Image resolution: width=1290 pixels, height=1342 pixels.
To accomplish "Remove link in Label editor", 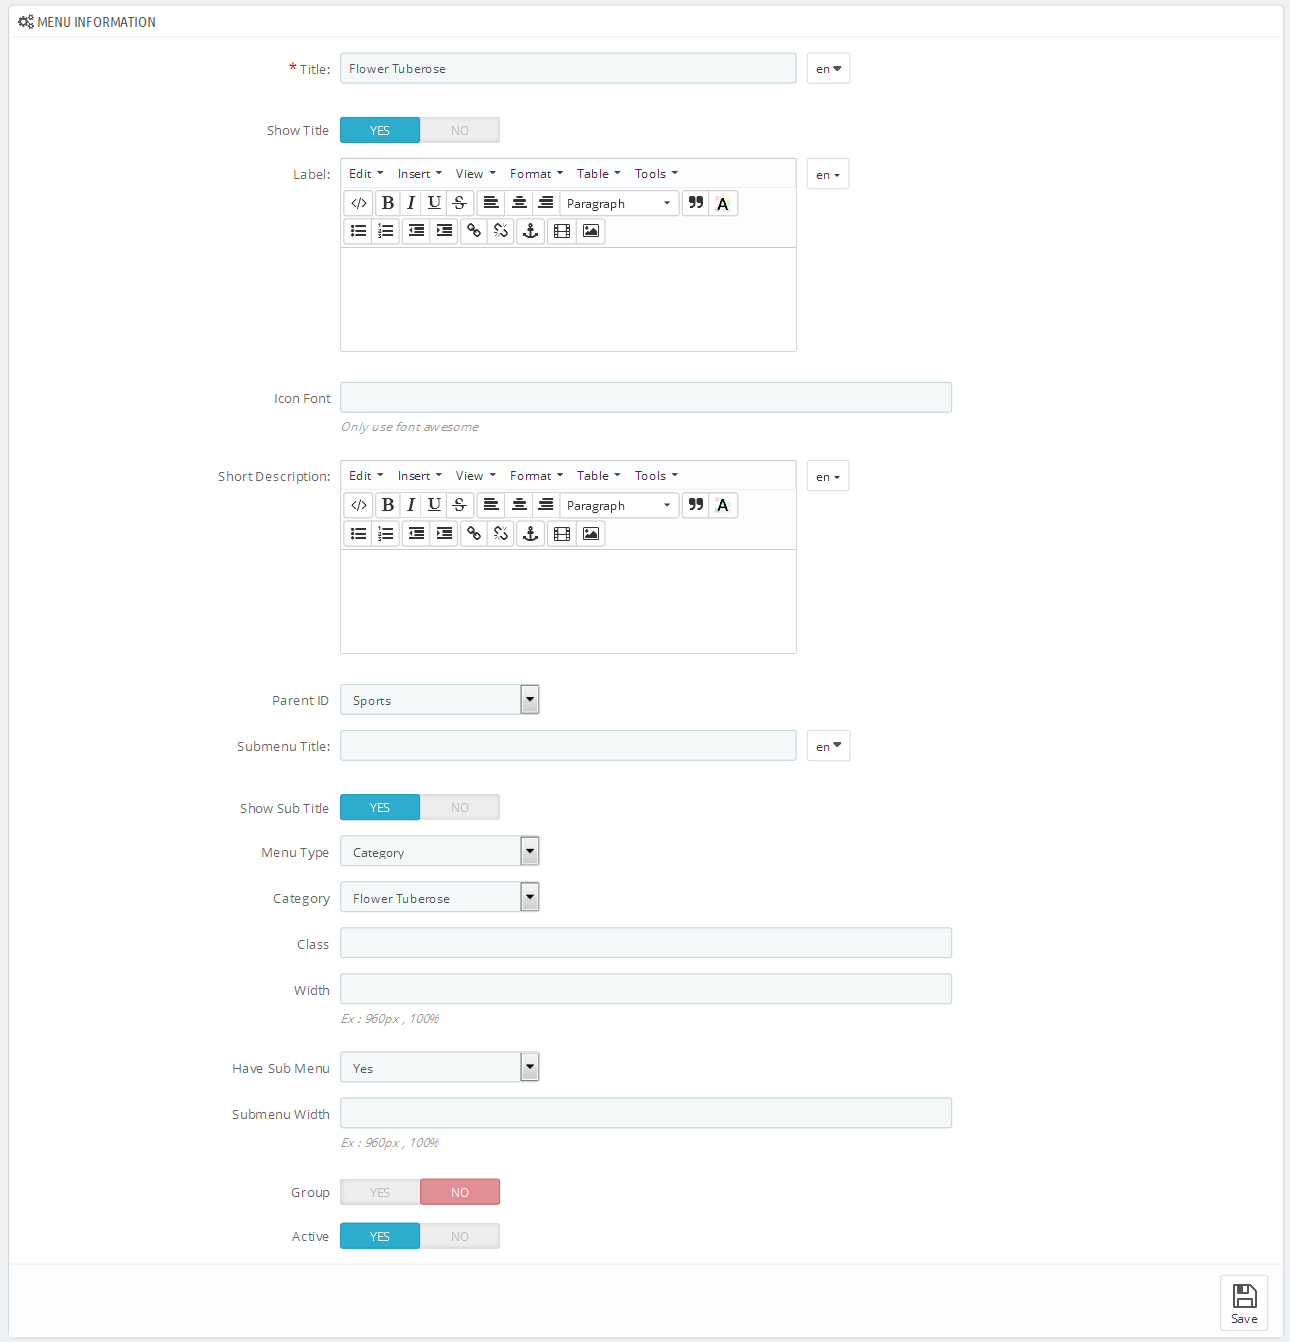I will click(501, 231).
